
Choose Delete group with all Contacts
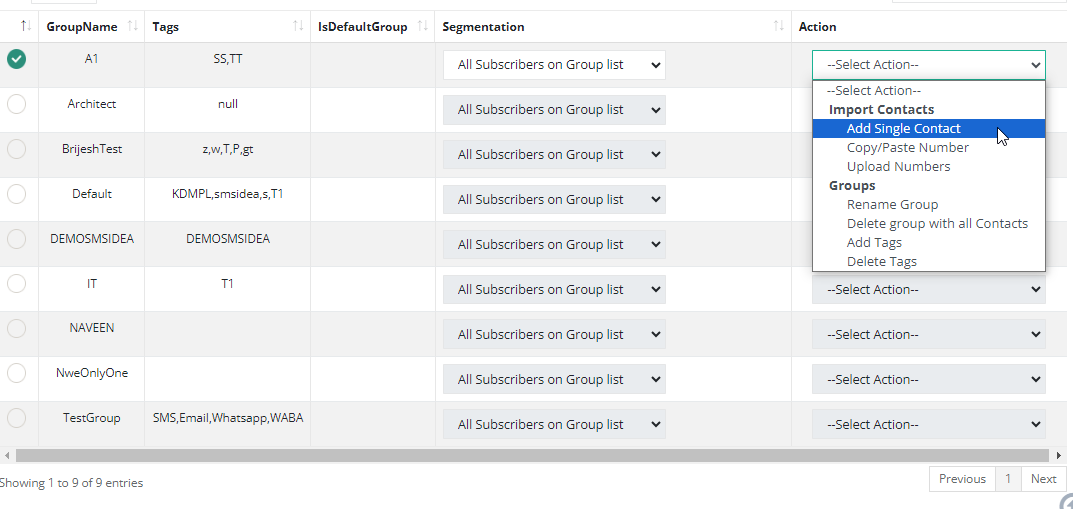coord(937,223)
